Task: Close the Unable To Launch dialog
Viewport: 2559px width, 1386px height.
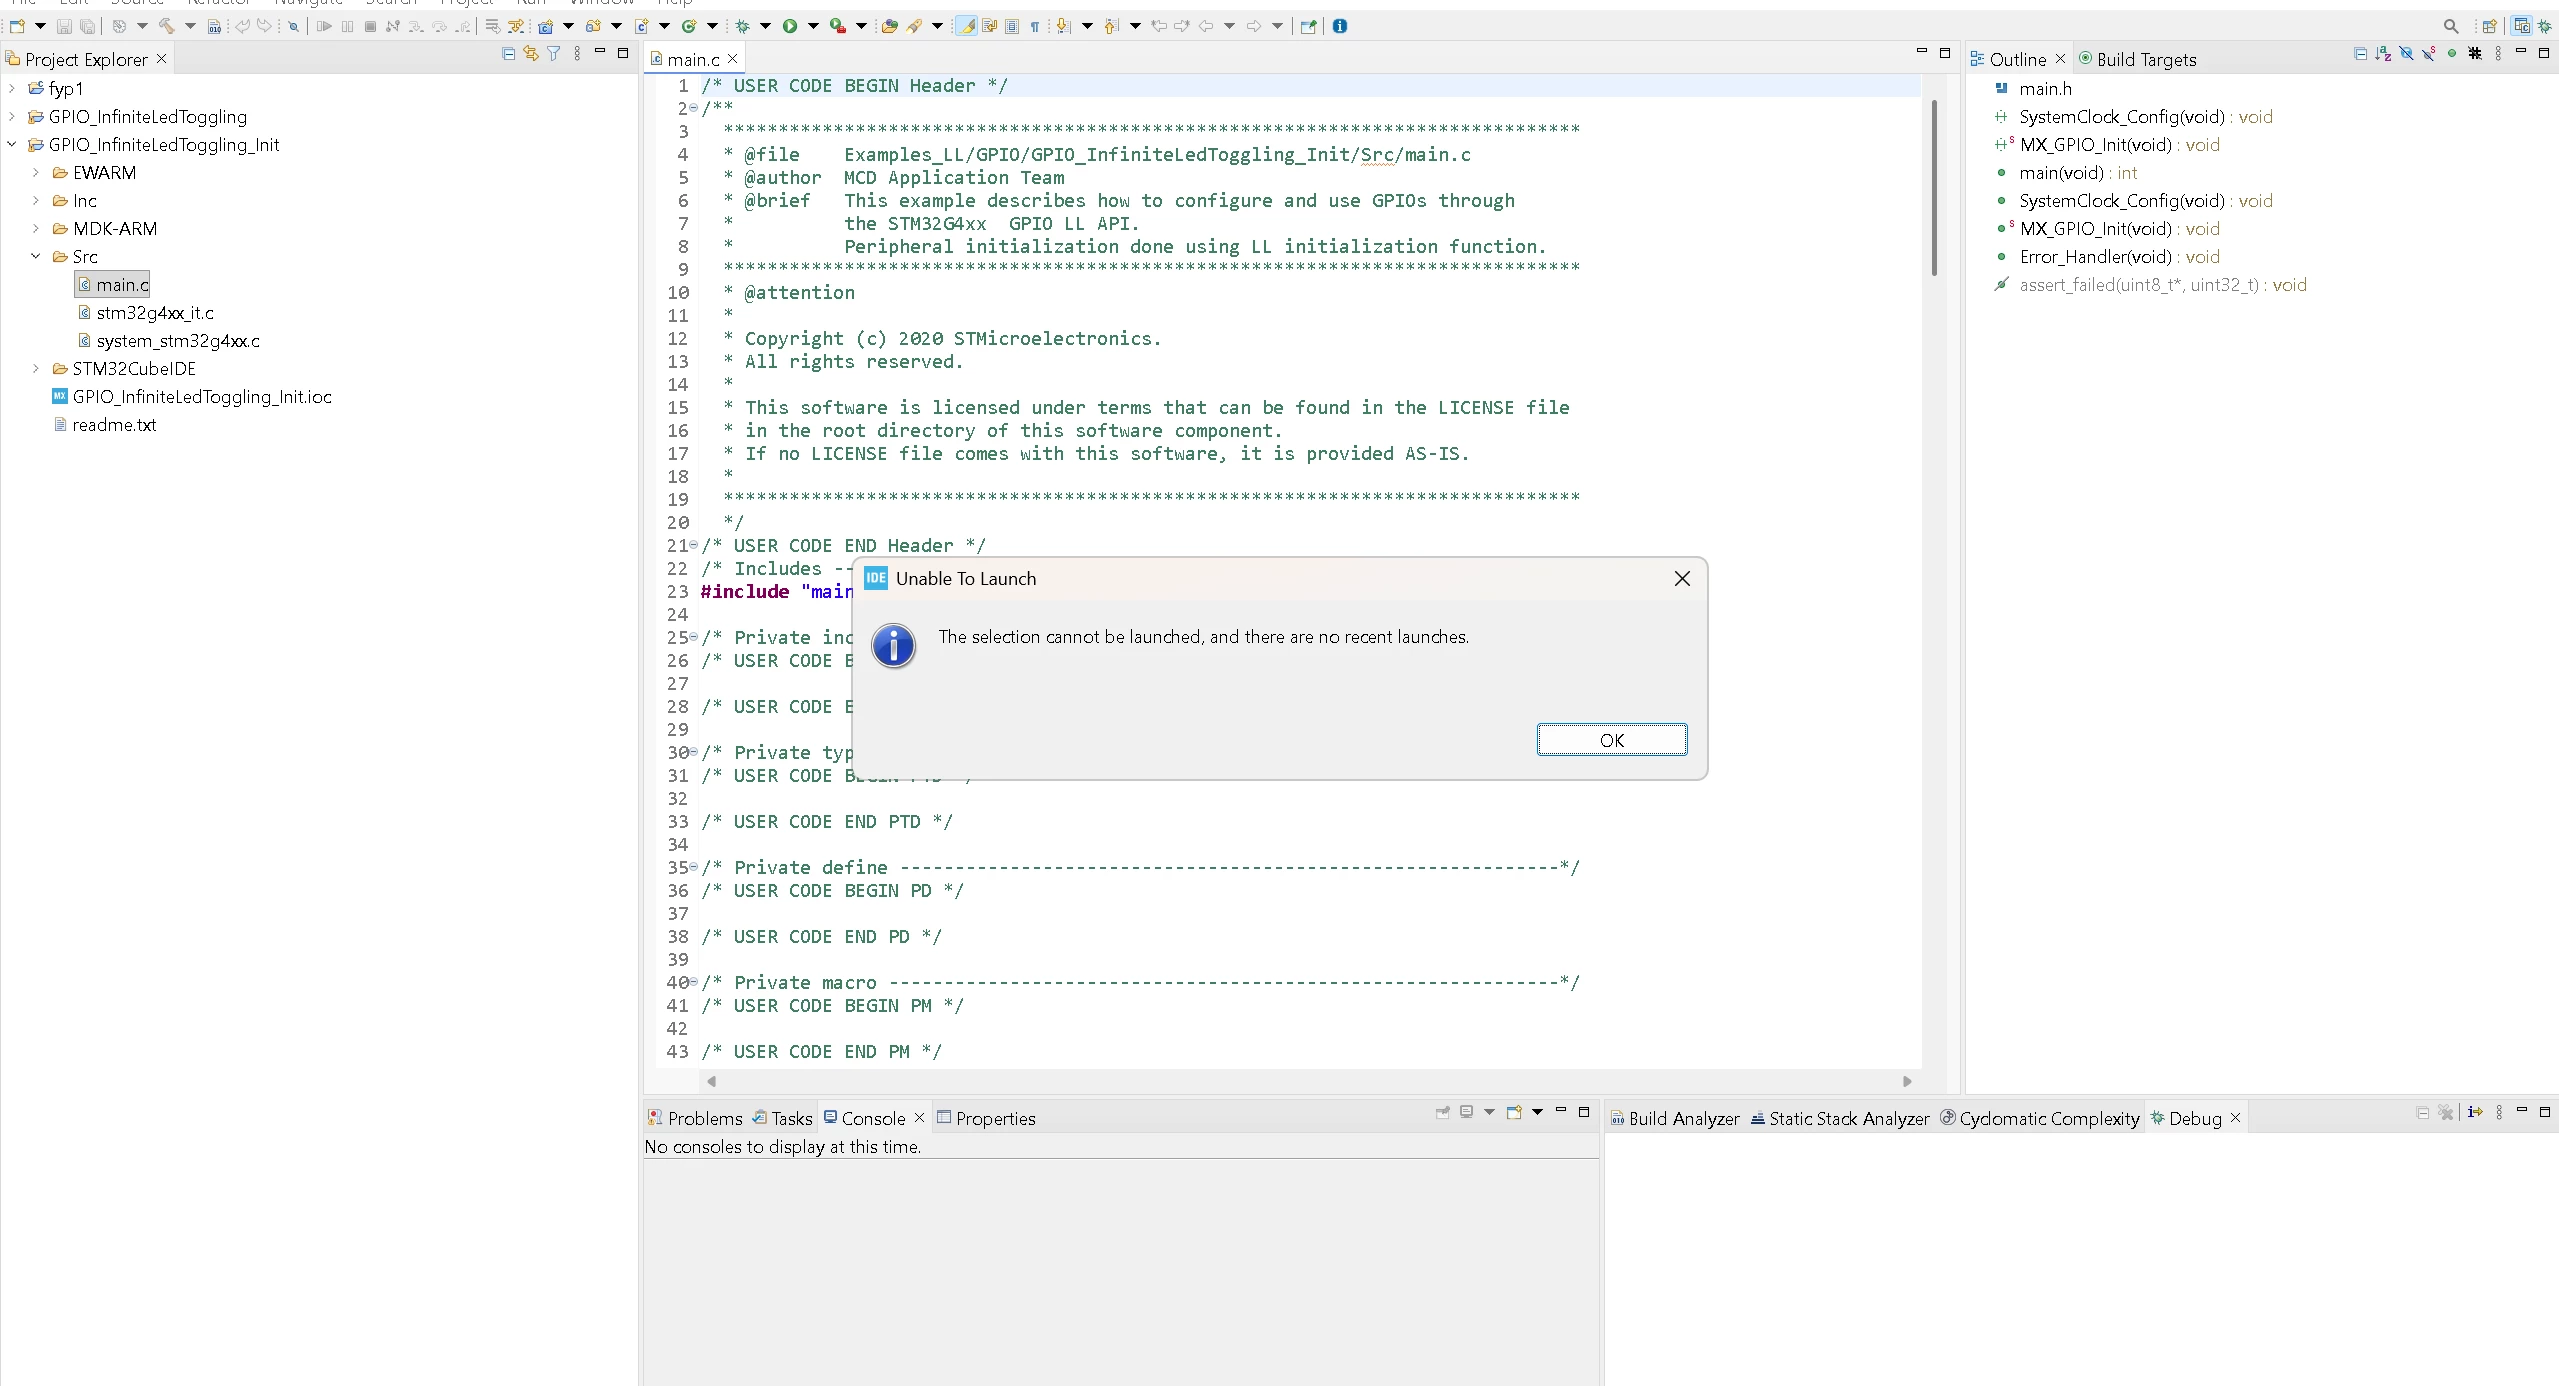Action: tap(1682, 579)
